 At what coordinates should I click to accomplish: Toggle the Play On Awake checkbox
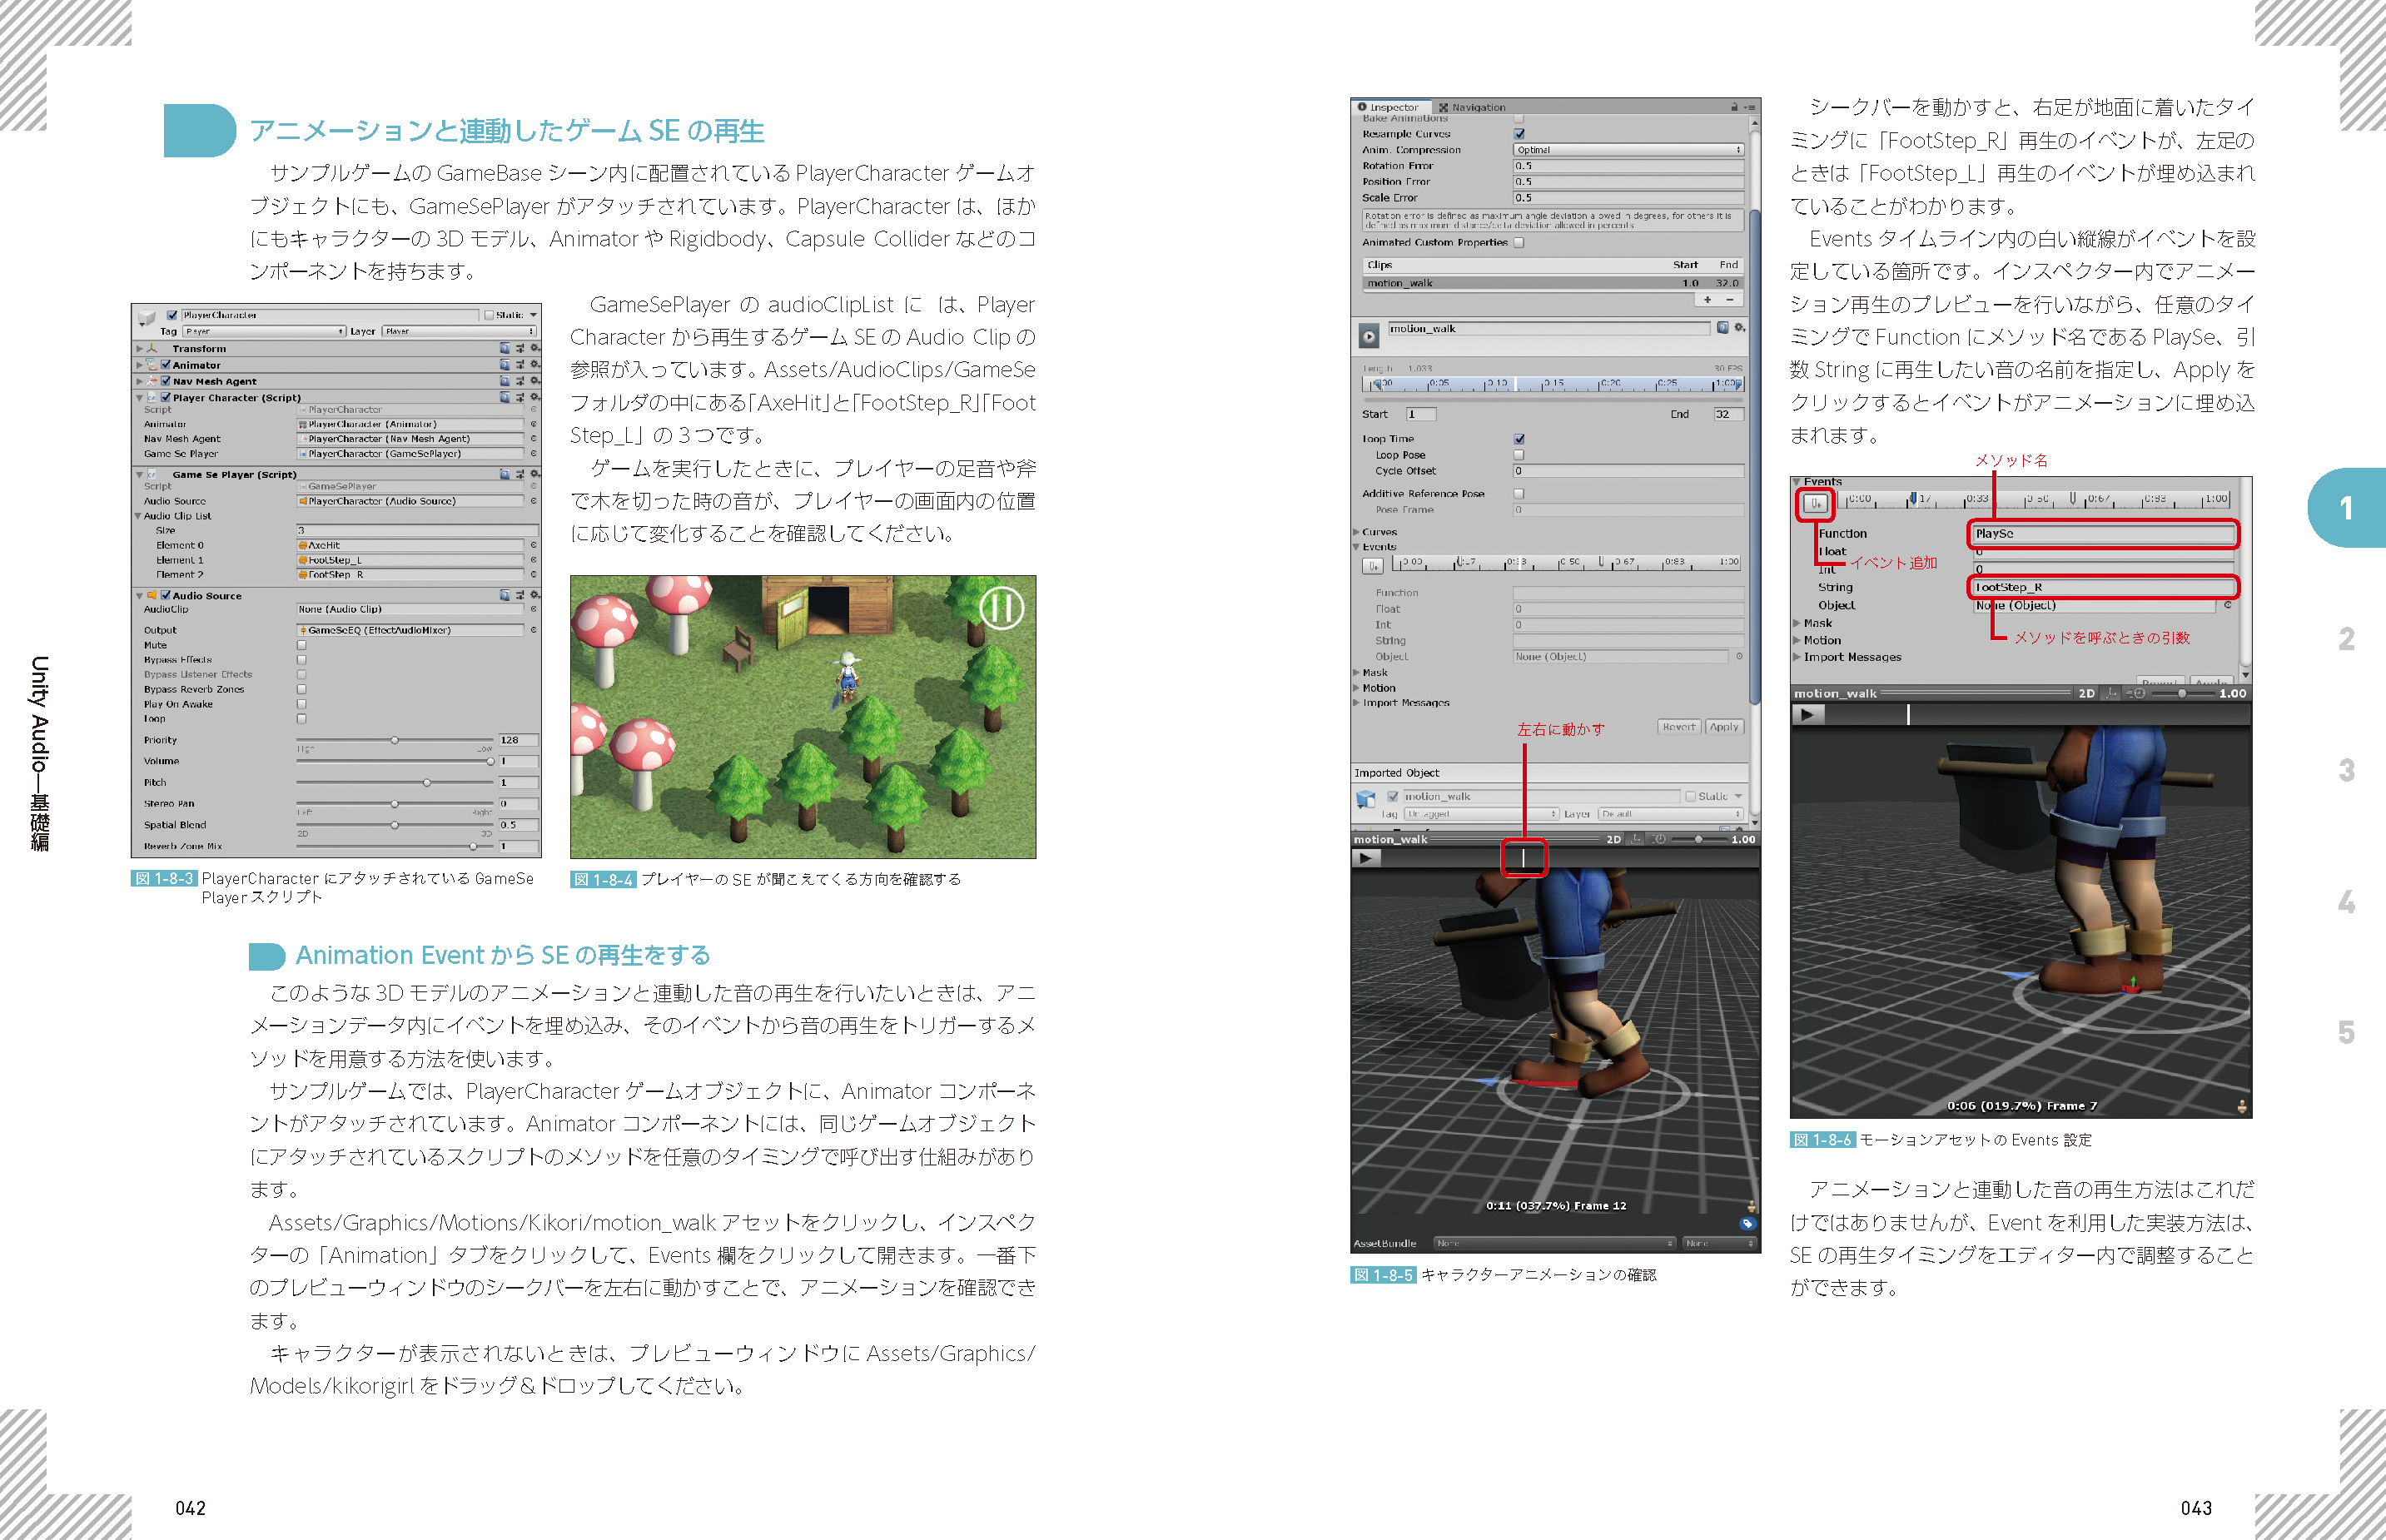pos(302,704)
